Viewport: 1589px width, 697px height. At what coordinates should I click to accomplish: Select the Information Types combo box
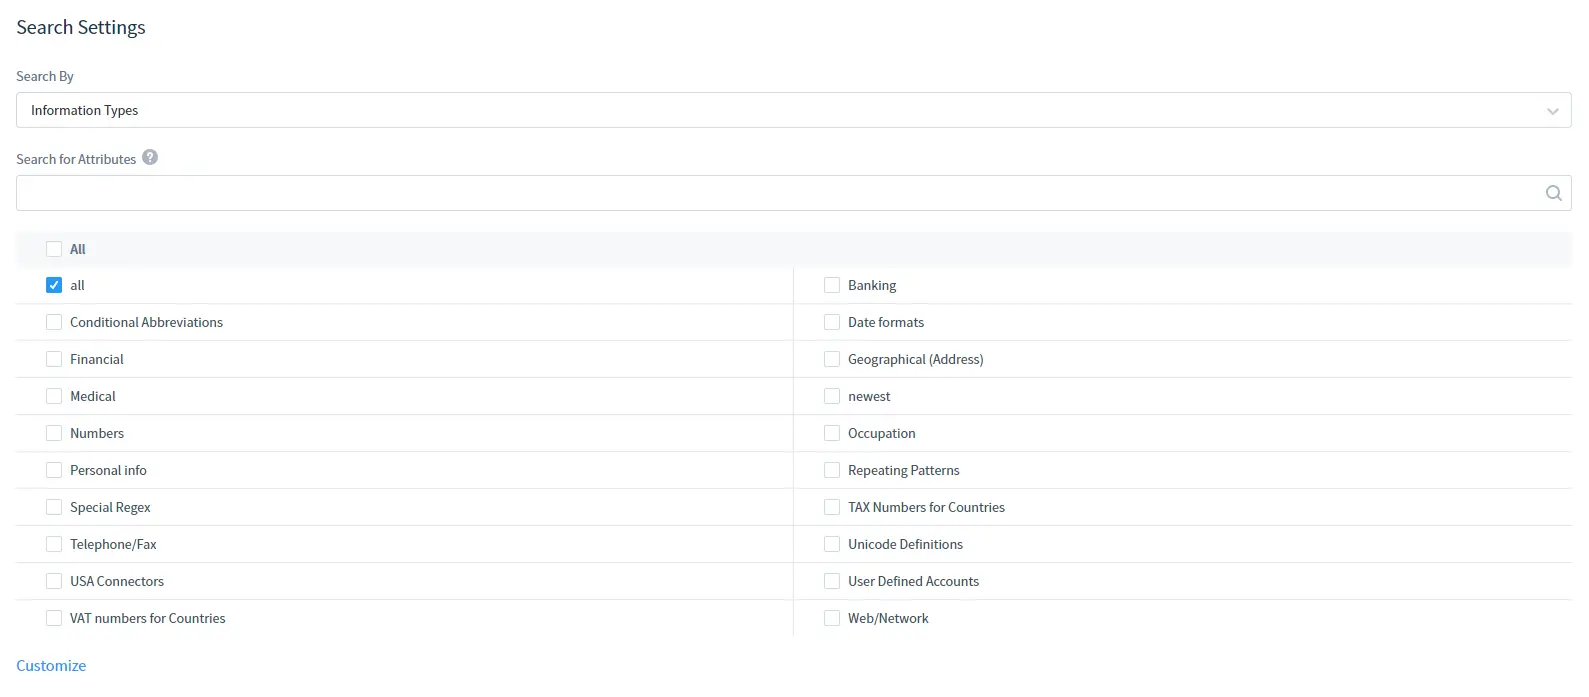[780, 110]
